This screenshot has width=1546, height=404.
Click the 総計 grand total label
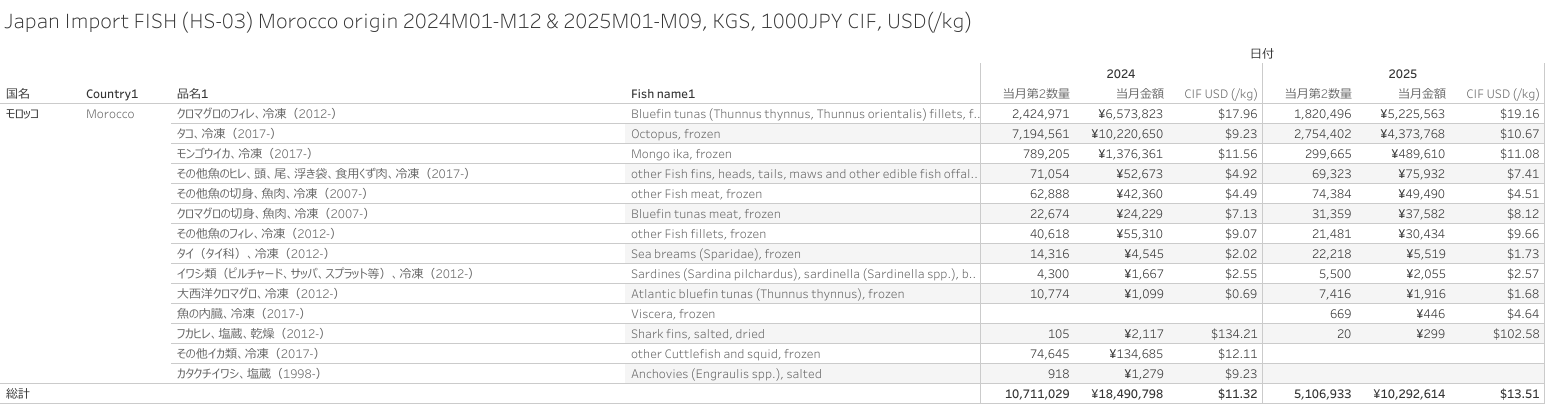pyautogui.click(x=18, y=394)
